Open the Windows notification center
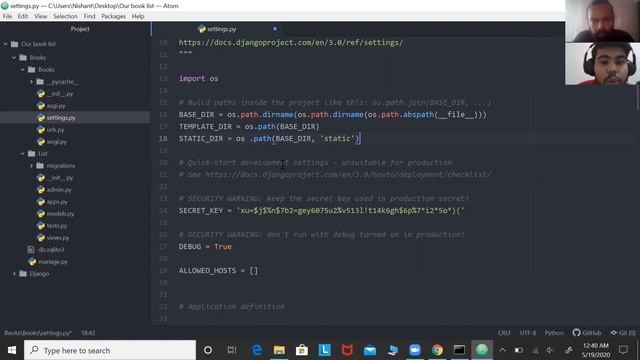 click(x=623, y=350)
